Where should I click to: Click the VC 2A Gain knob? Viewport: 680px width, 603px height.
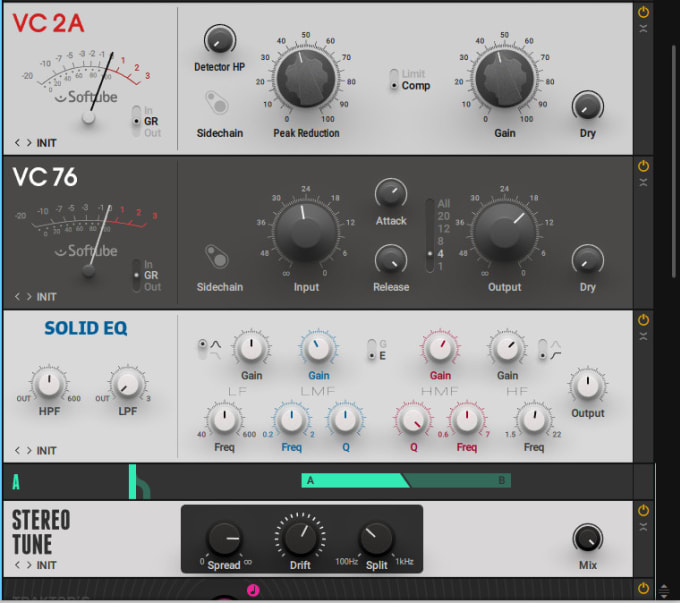coord(504,79)
